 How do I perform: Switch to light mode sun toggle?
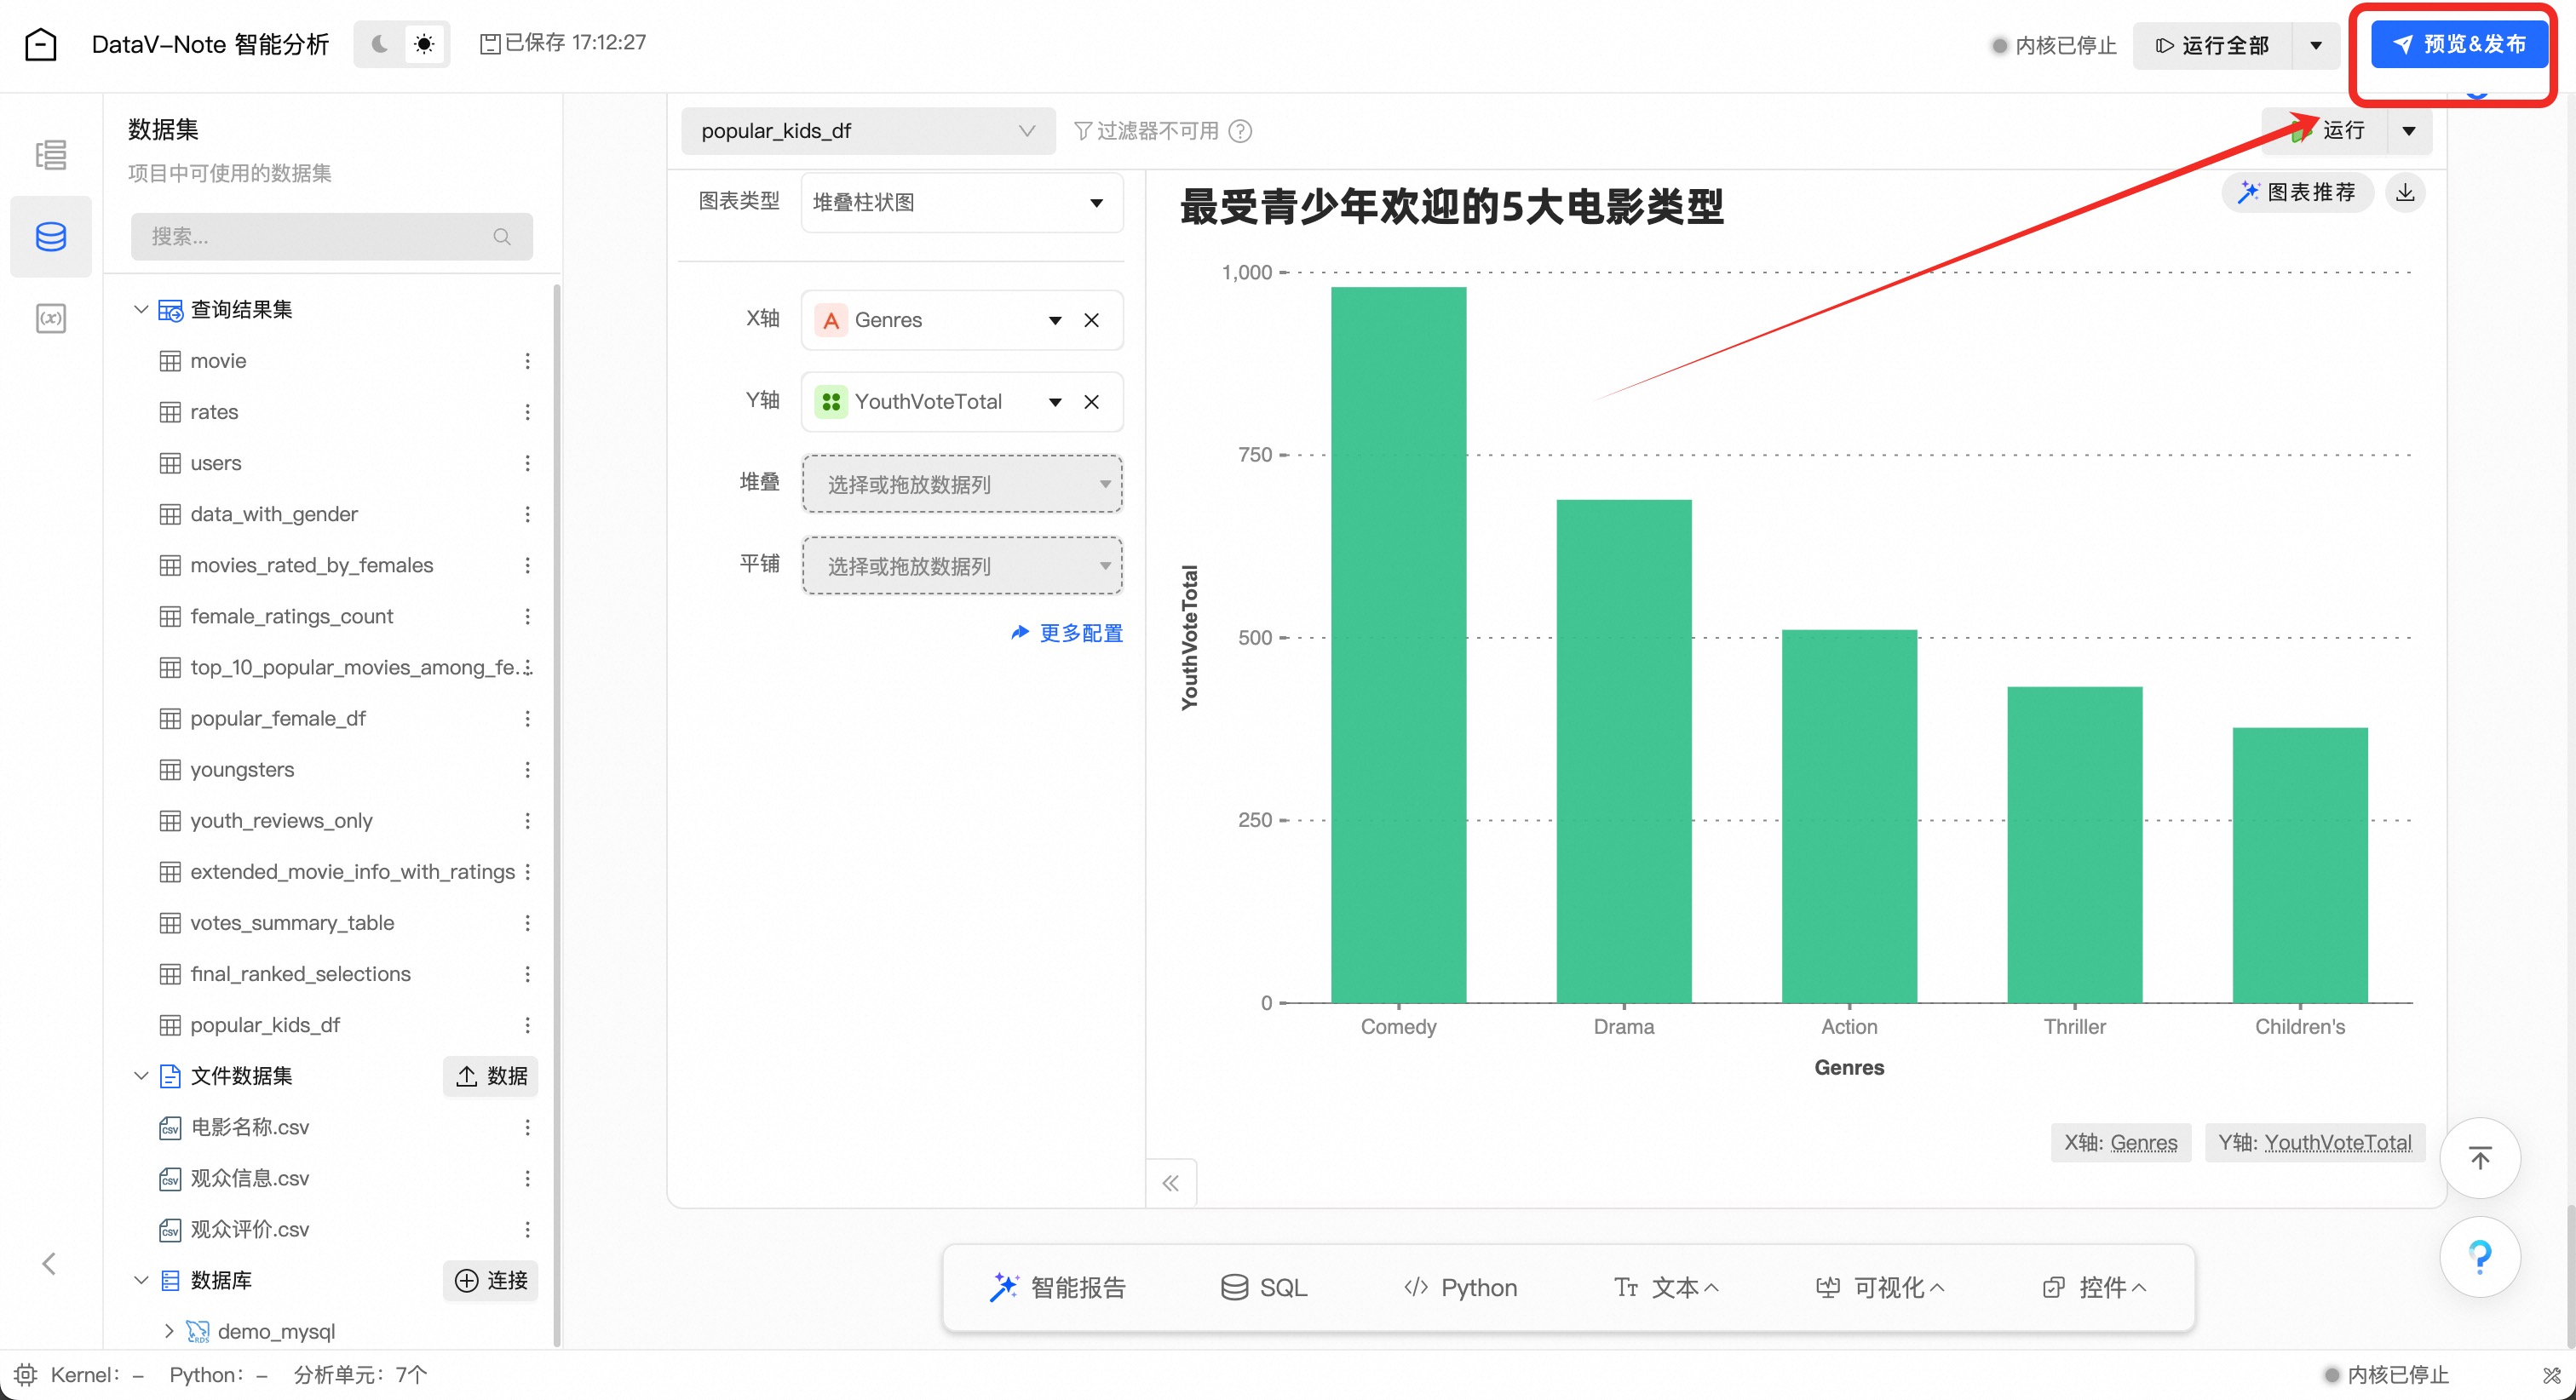[x=425, y=44]
